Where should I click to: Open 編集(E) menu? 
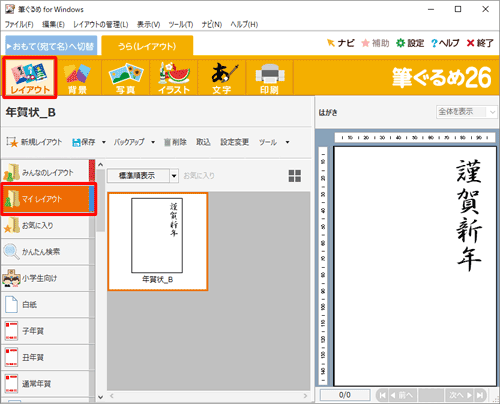pos(53,24)
